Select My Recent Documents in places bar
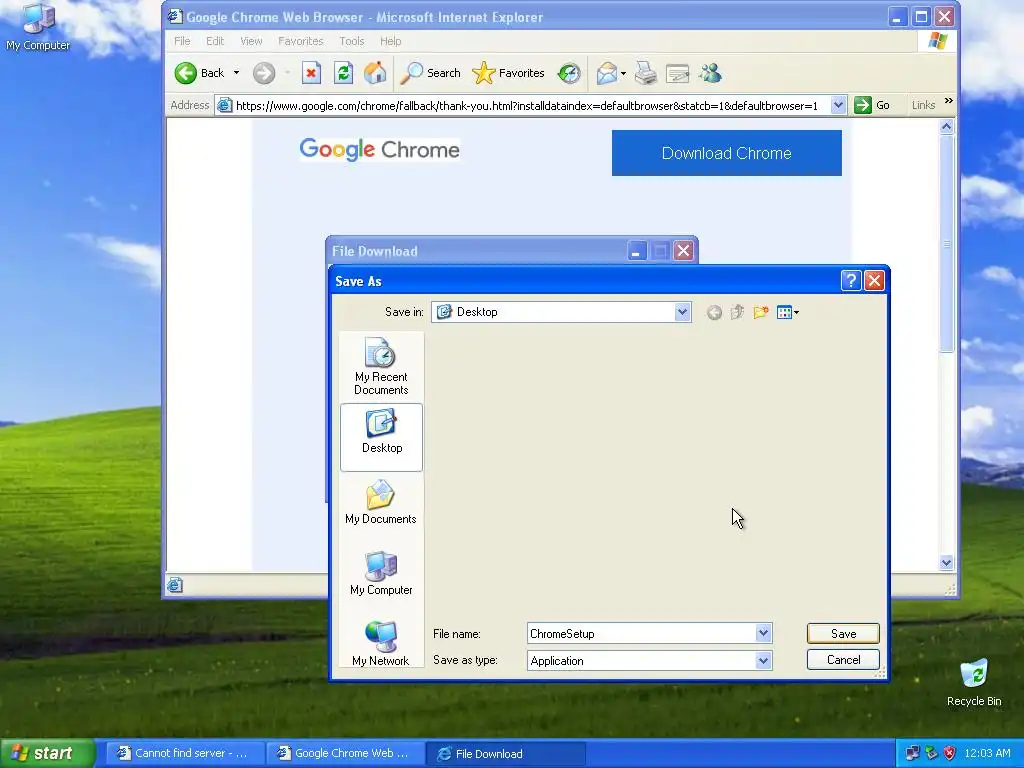The image size is (1024, 768). point(381,366)
